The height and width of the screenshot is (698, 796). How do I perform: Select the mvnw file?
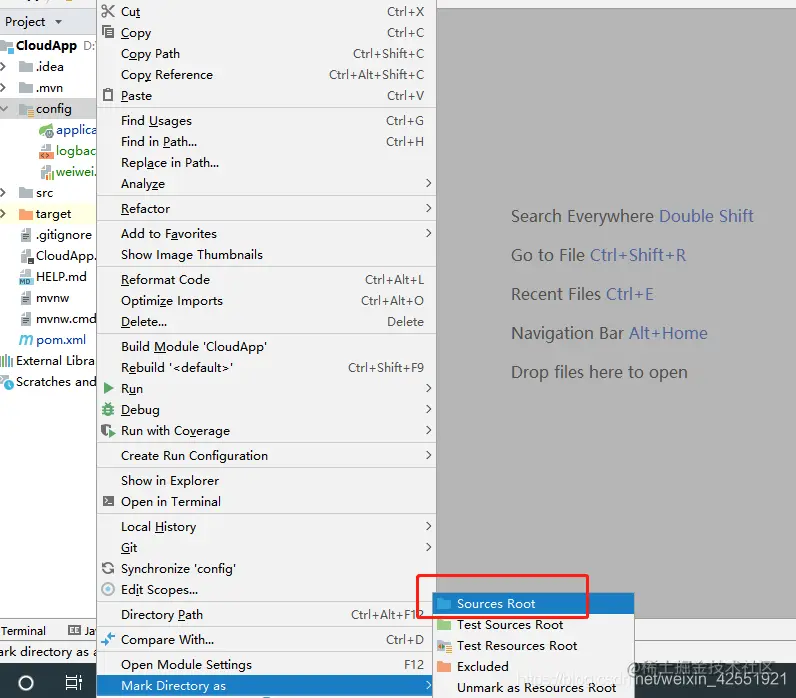click(52, 298)
